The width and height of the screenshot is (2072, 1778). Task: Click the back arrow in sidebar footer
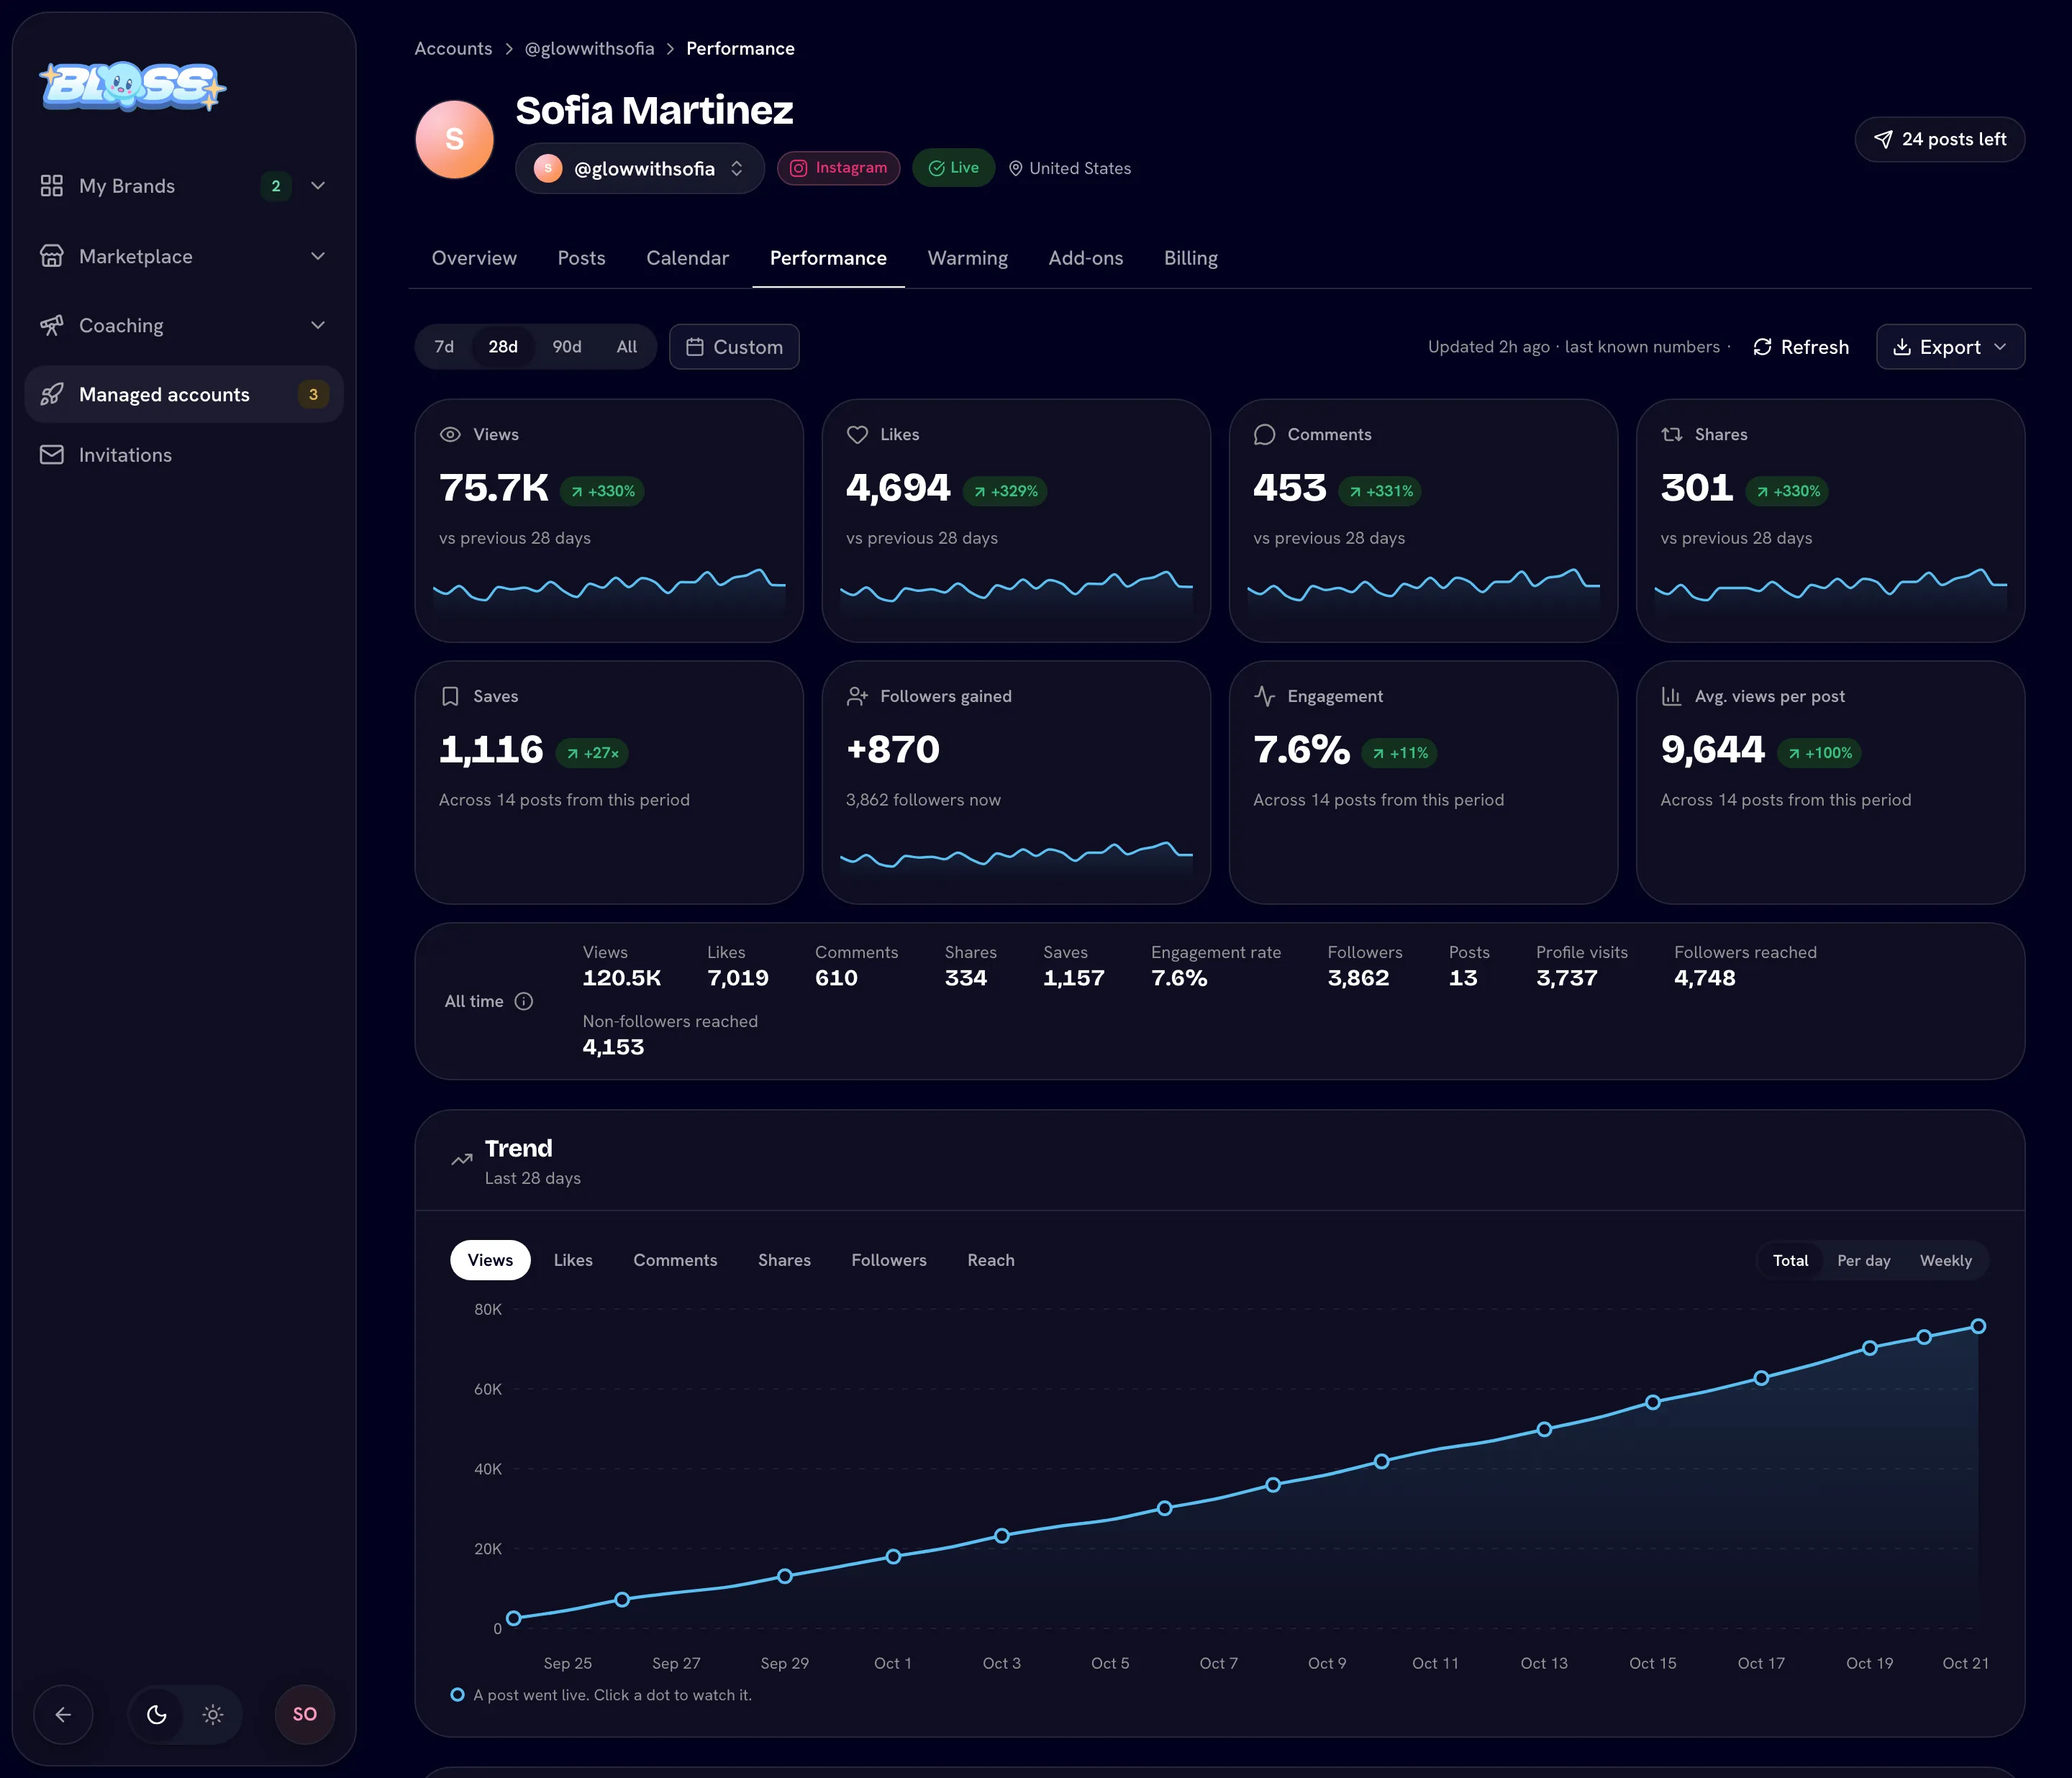click(63, 1714)
